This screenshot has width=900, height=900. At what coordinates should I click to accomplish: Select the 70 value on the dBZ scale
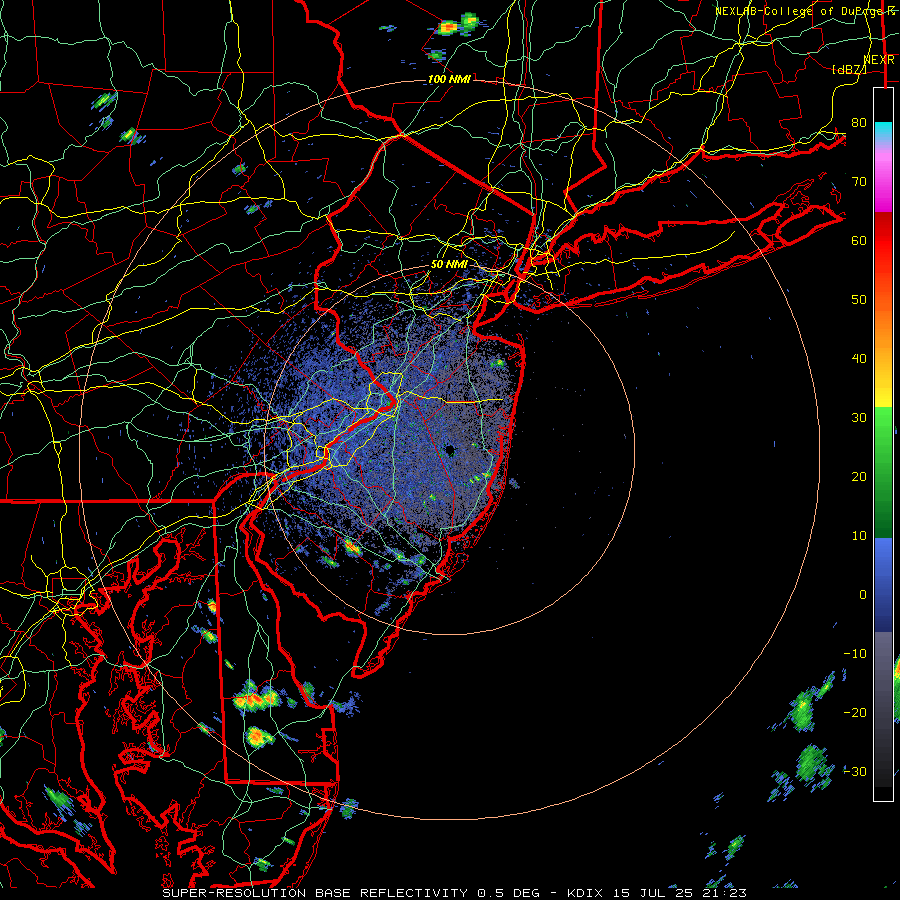[859, 181]
